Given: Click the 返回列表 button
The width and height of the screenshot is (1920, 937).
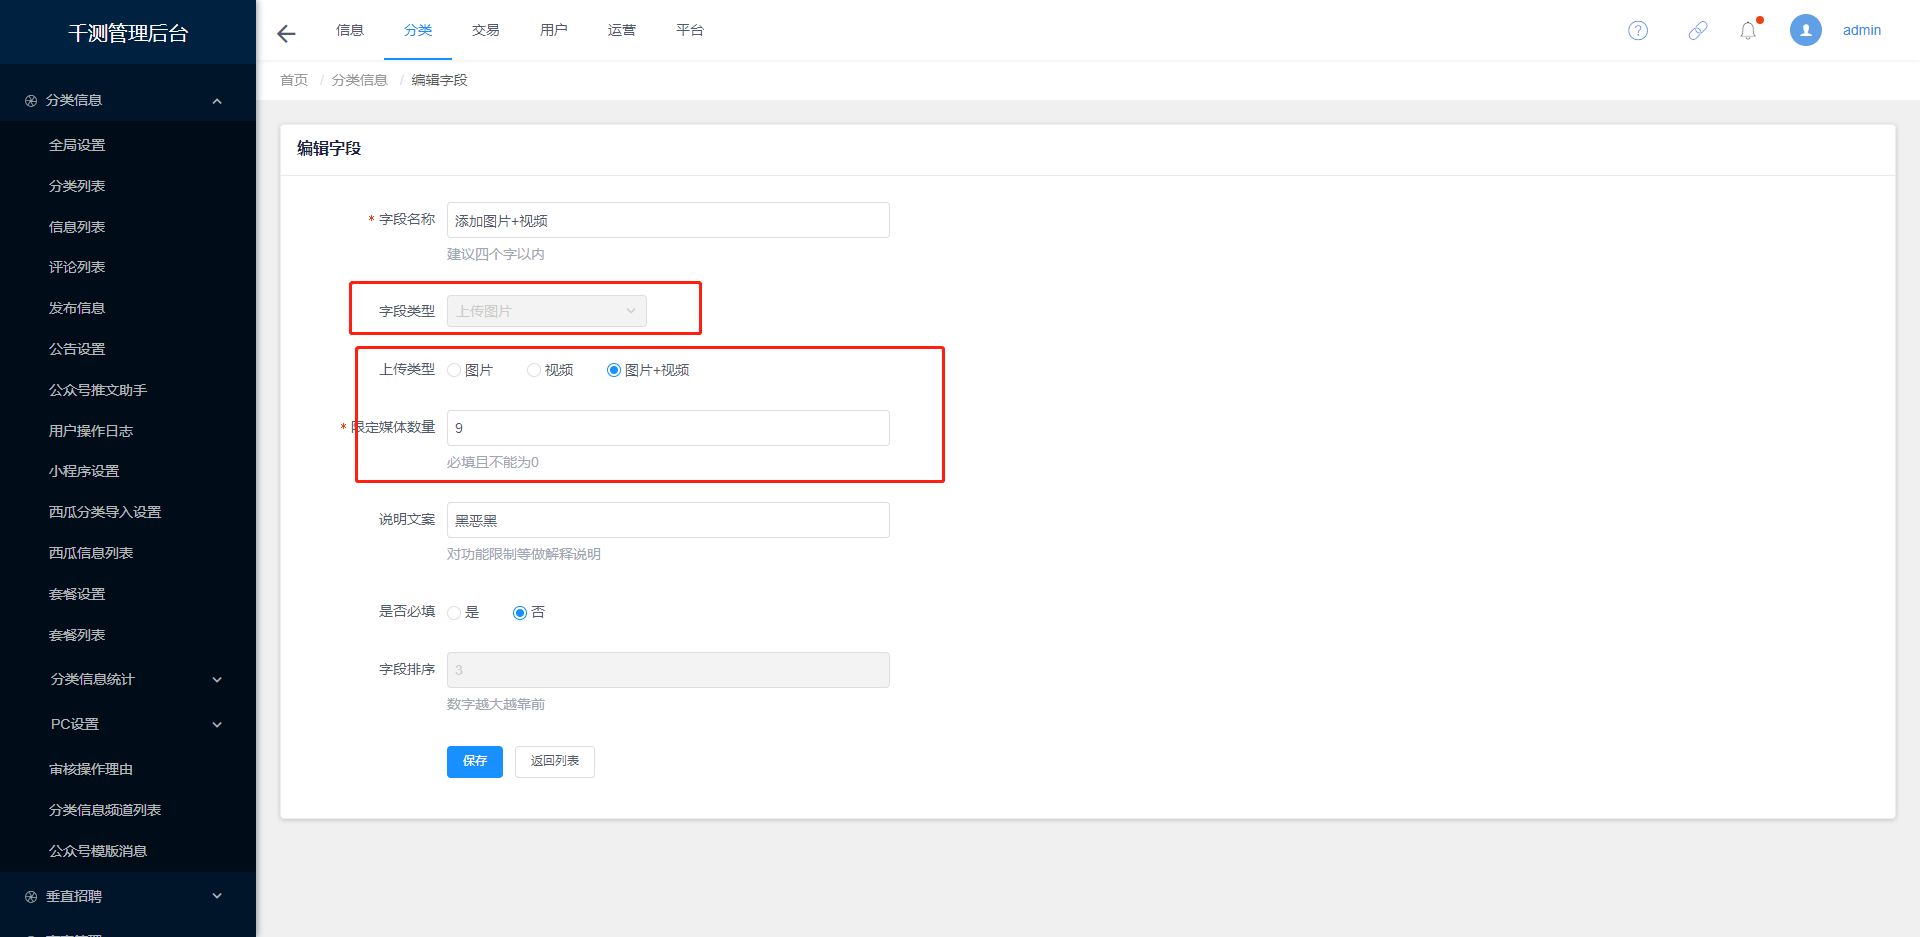Looking at the screenshot, I should (555, 762).
